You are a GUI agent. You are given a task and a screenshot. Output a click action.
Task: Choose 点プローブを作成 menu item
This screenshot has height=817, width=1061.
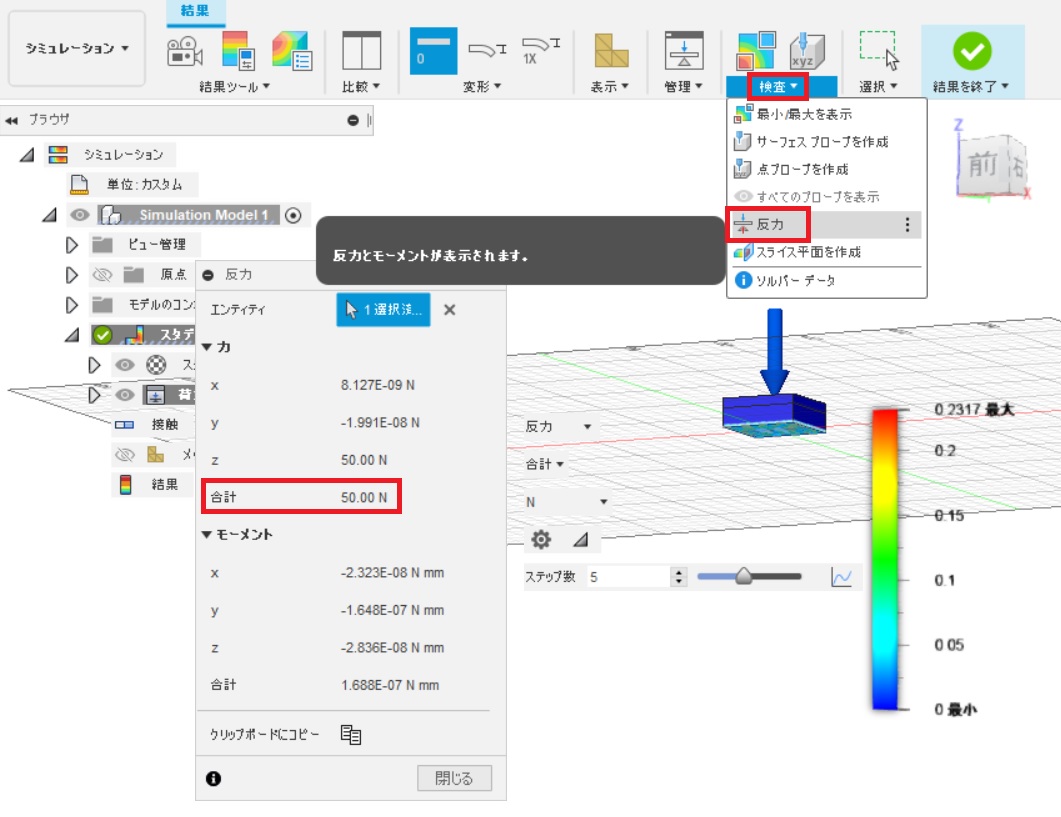(826, 169)
